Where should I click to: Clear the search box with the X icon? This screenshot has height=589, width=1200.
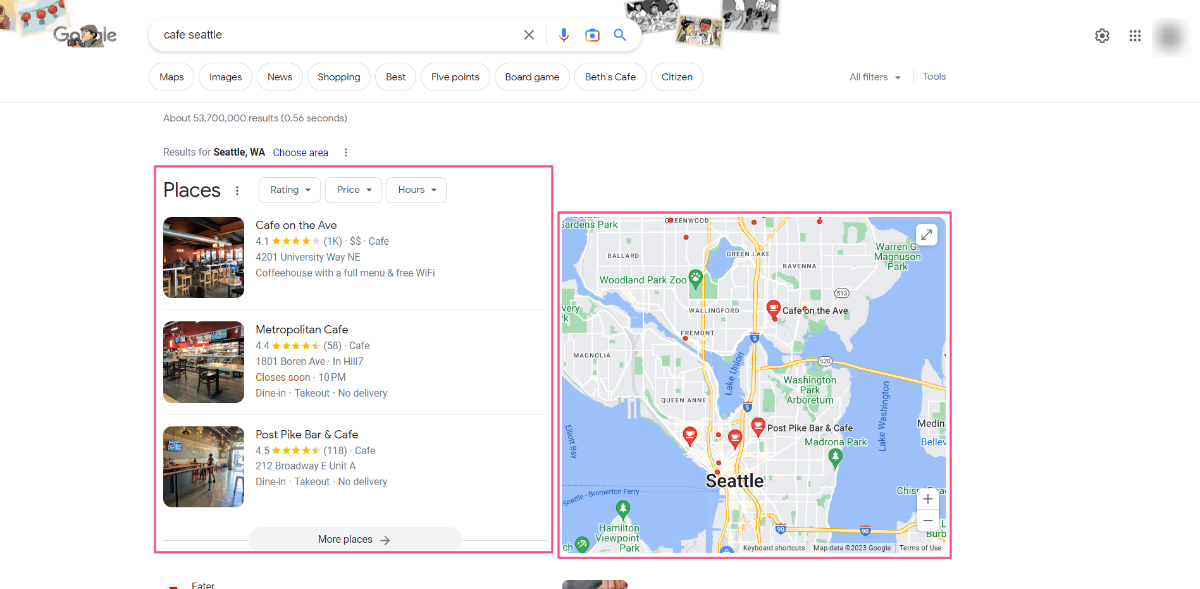pyautogui.click(x=529, y=35)
